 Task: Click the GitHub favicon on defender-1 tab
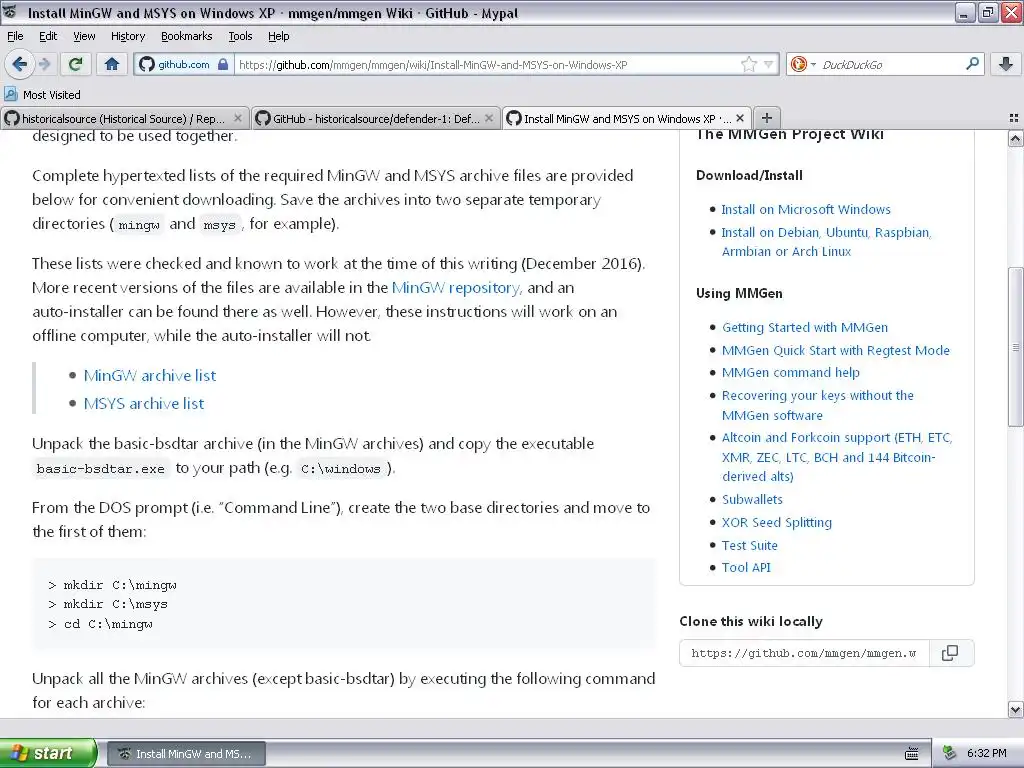(263, 118)
